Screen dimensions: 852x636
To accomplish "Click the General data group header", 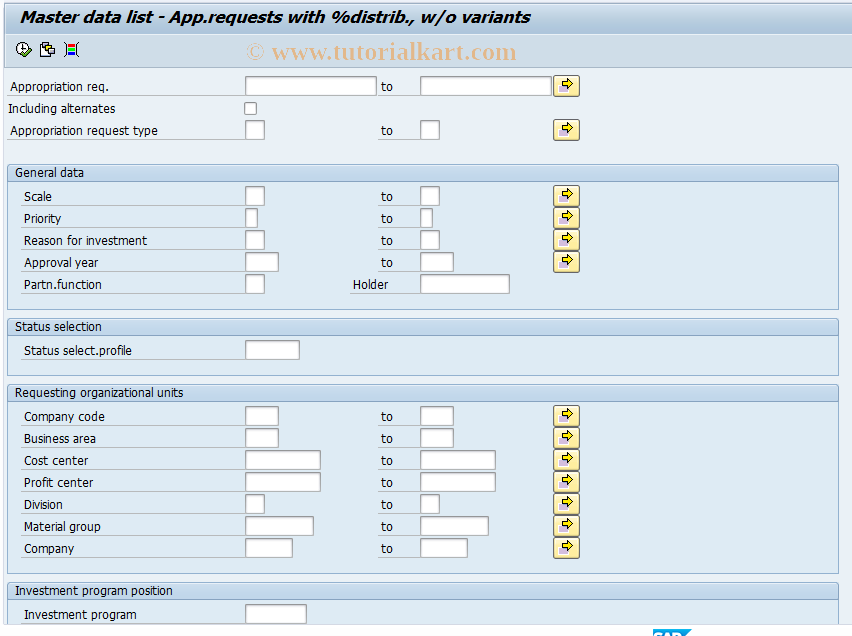I will (x=423, y=173).
